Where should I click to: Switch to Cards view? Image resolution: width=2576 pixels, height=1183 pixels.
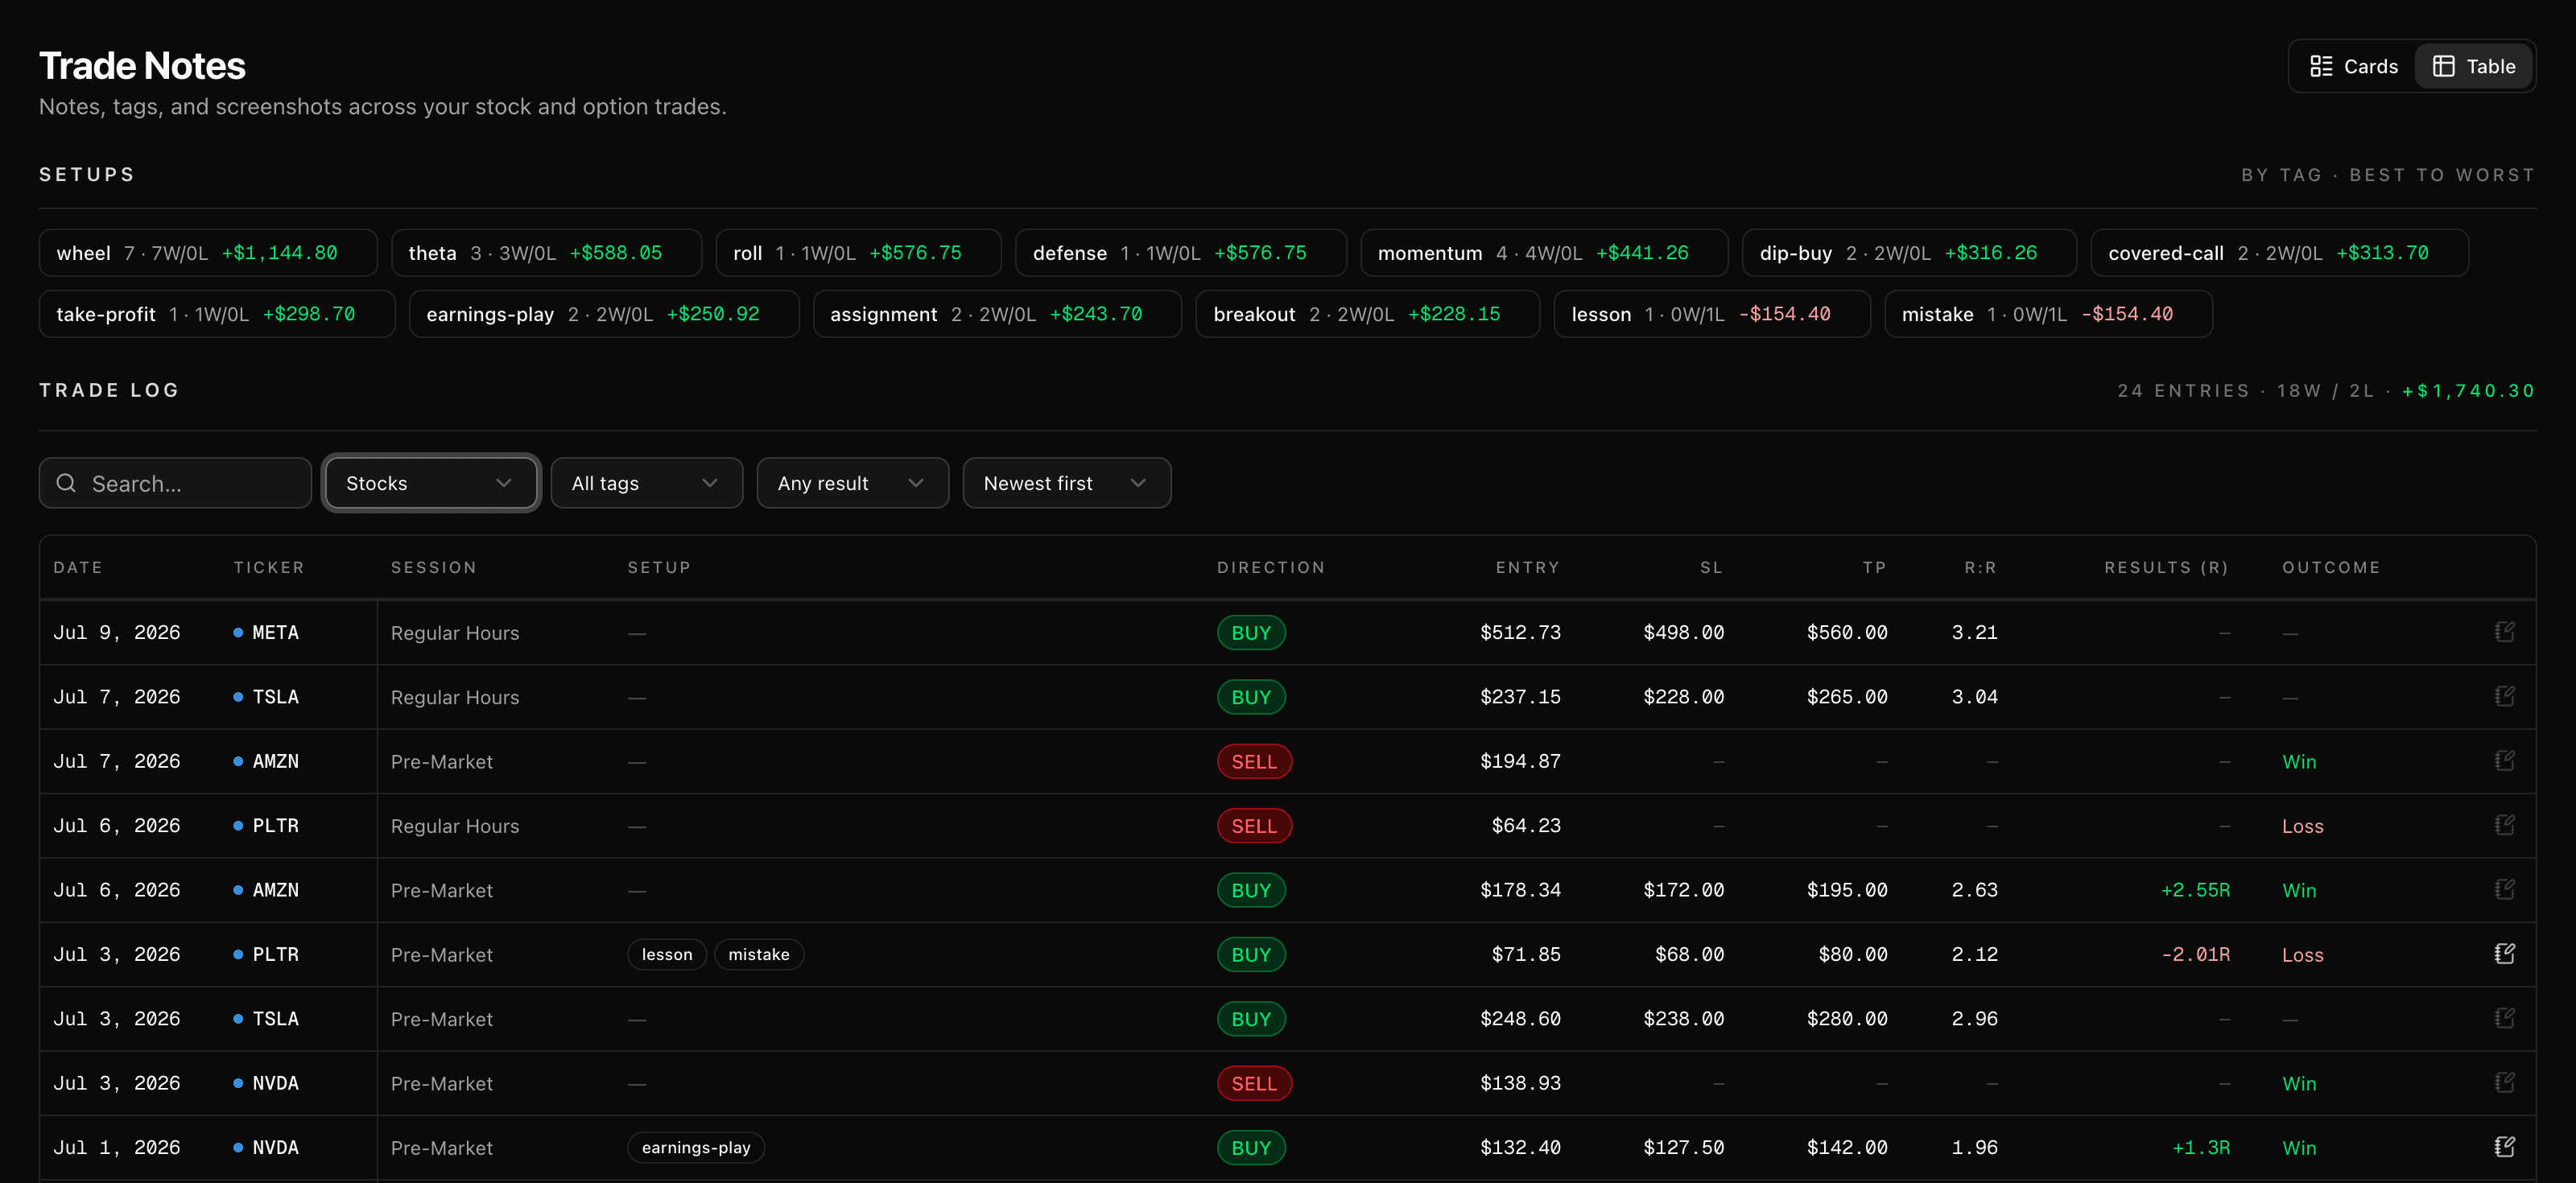click(x=2353, y=66)
